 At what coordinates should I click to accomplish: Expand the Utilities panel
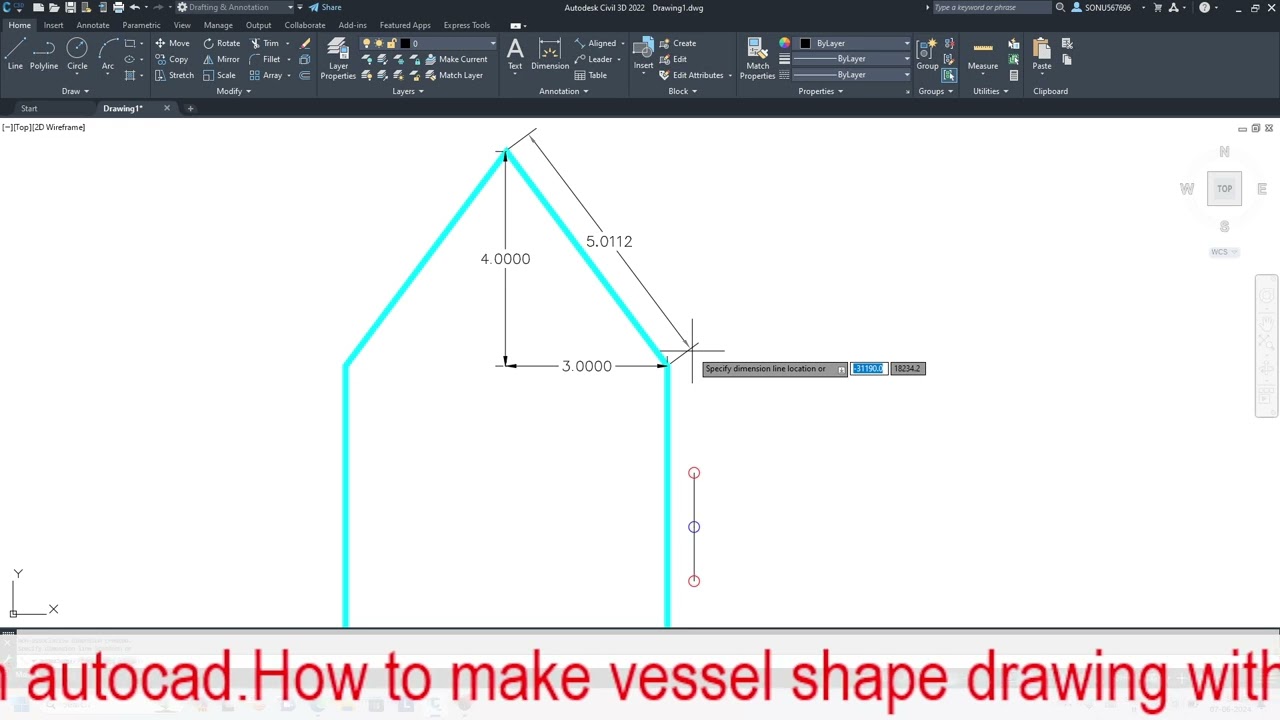tap(991, 91)
